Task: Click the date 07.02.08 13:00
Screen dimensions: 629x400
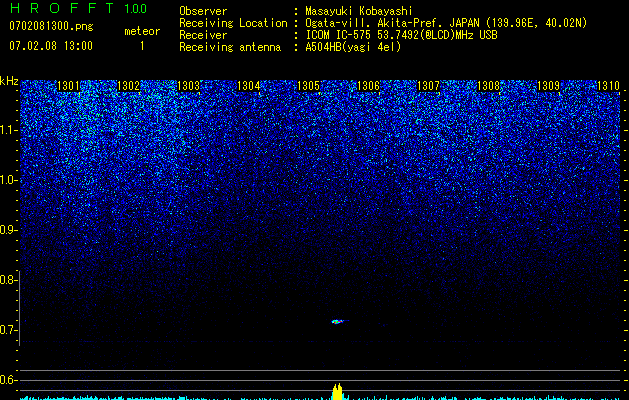Action: click(51, 46)
